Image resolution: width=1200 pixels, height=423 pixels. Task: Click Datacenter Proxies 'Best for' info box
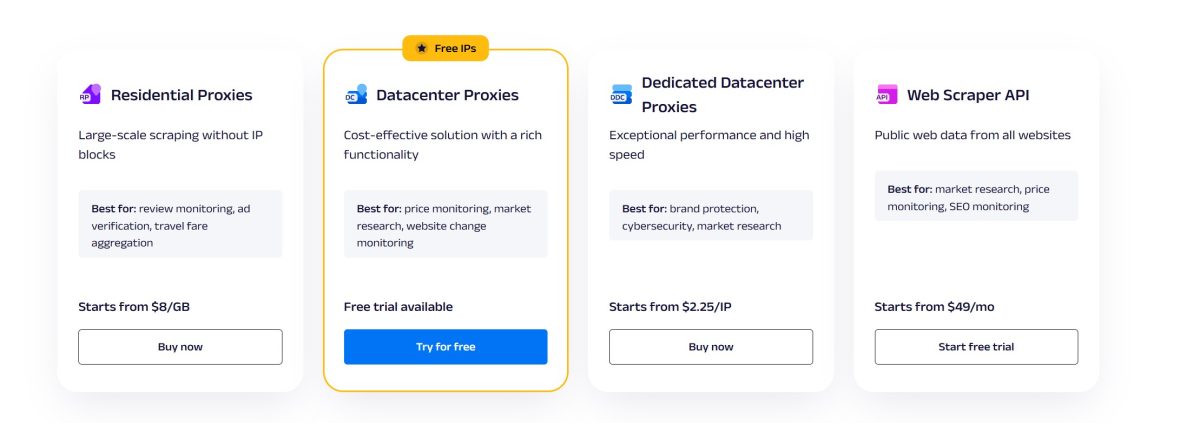point(445,224)
